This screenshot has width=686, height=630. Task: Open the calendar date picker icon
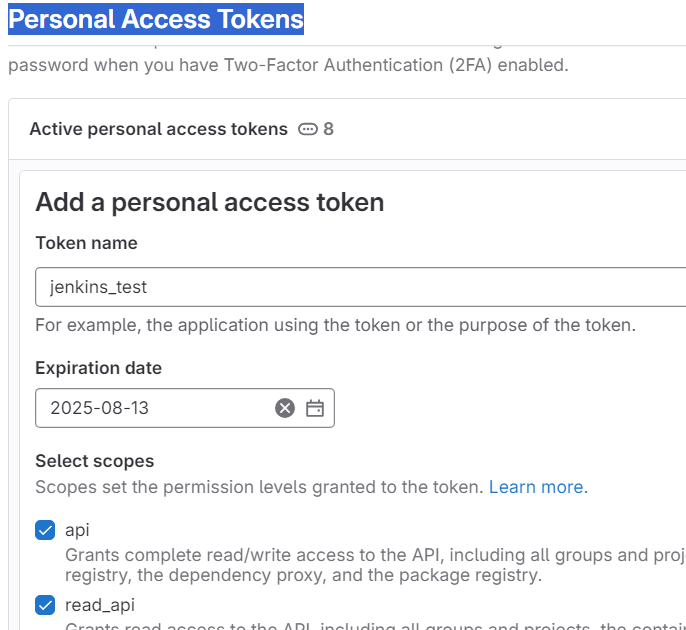[315, 408]
